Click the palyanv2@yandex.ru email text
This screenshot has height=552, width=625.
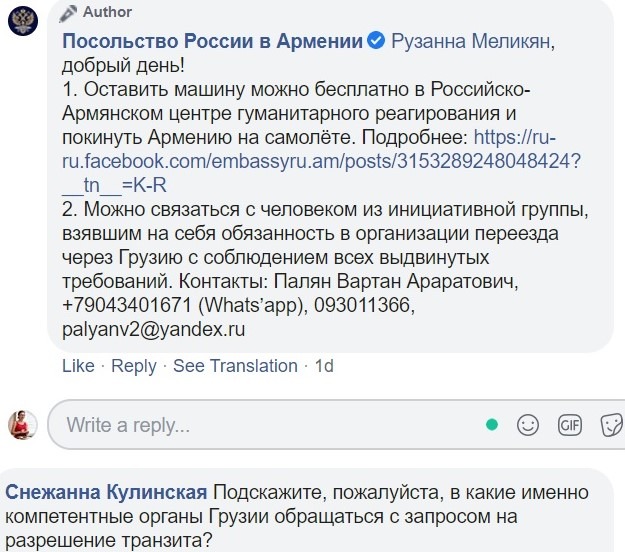[153, 330]
